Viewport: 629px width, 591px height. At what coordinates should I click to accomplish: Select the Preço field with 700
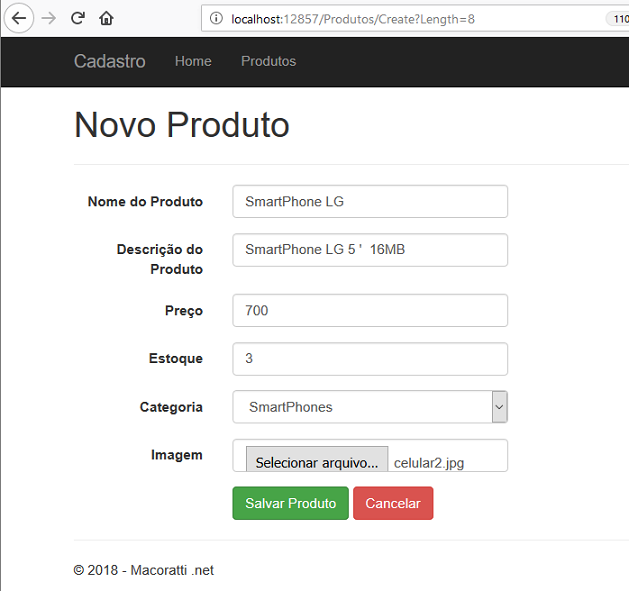[370, 311]
